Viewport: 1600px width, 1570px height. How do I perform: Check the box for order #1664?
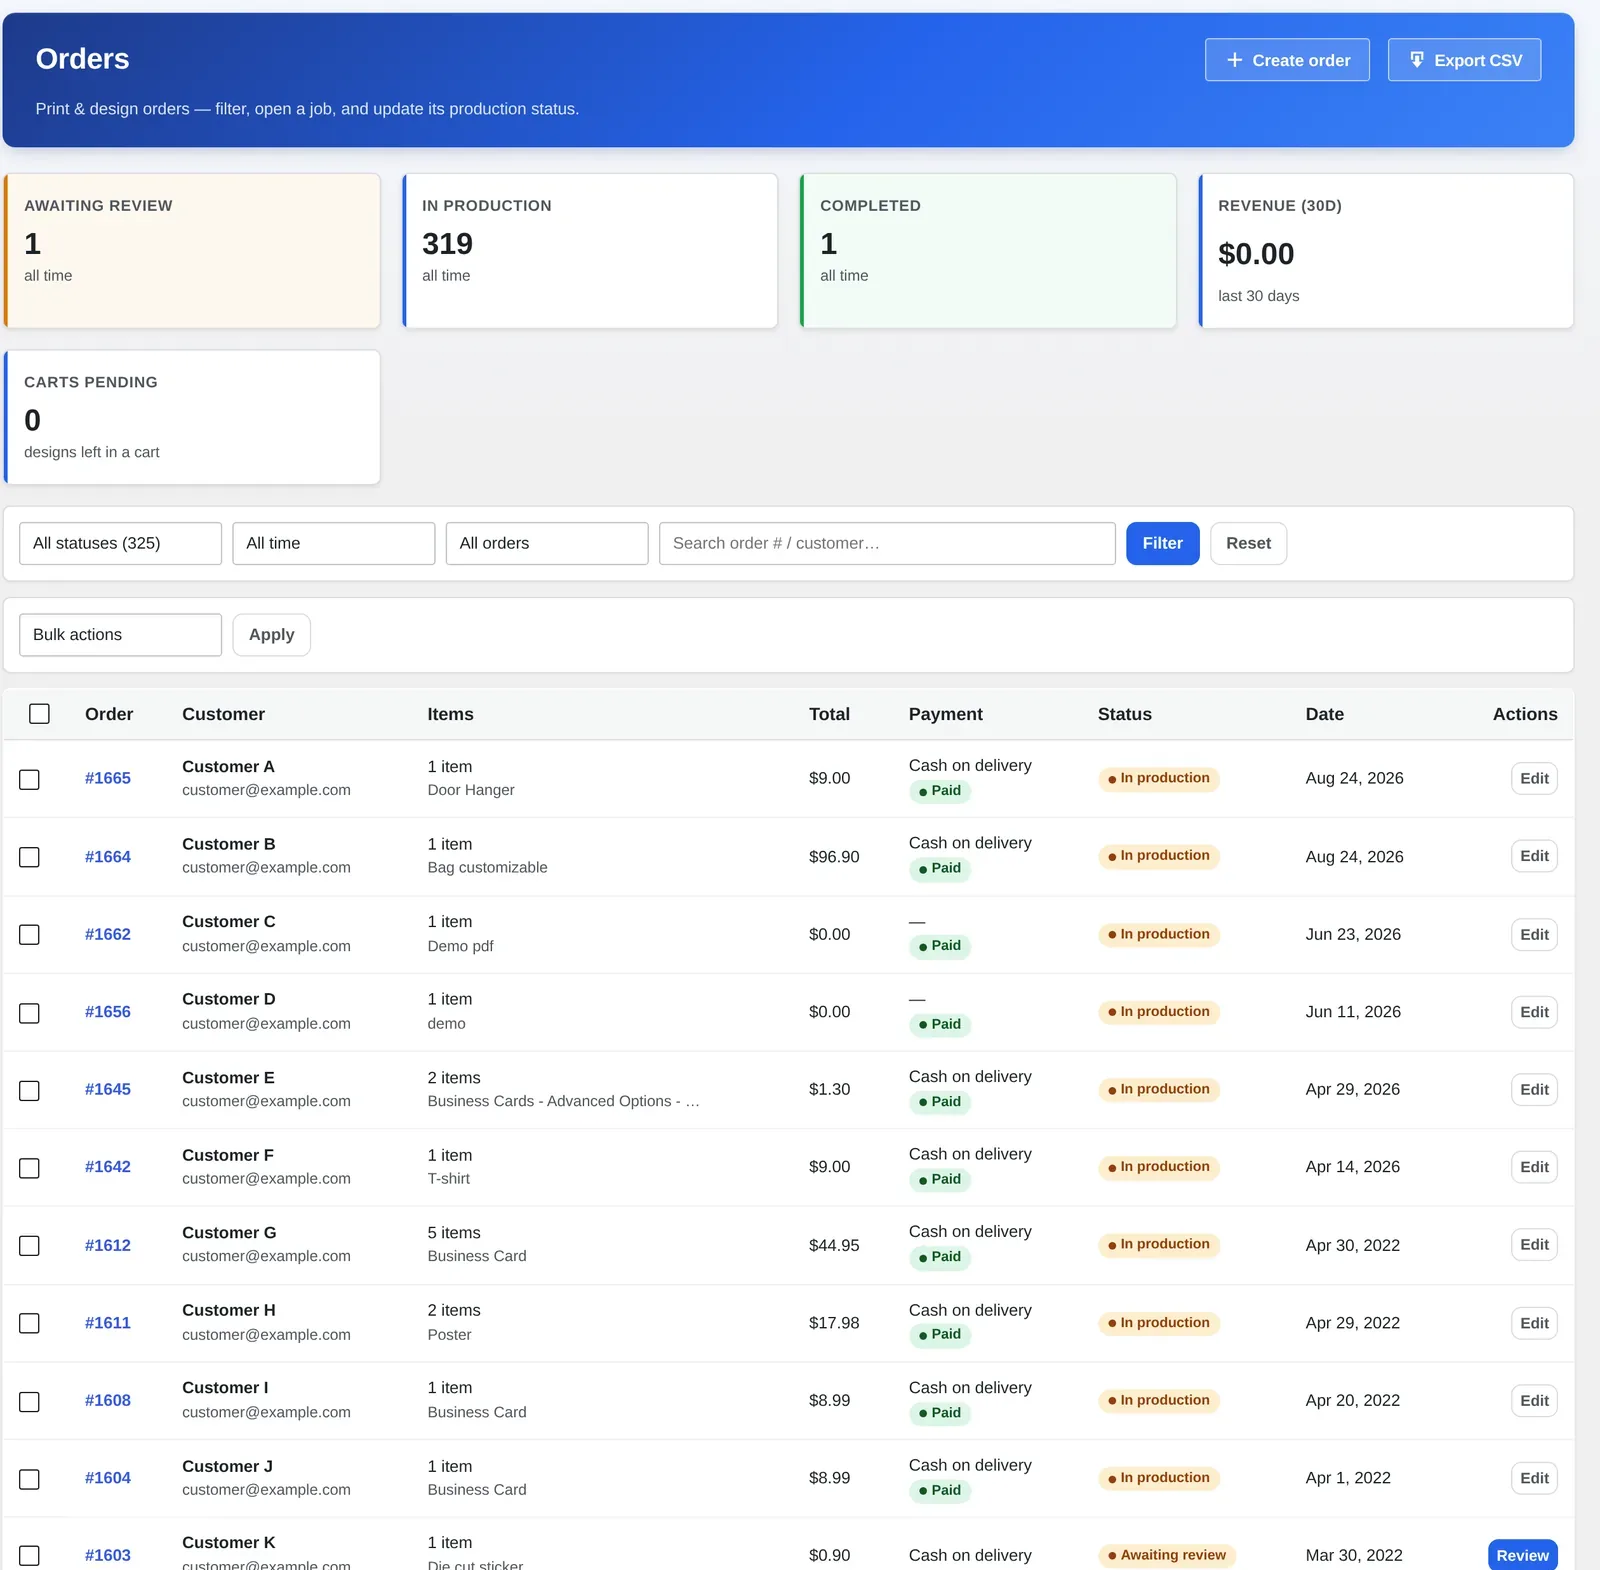tap(30, 857)
